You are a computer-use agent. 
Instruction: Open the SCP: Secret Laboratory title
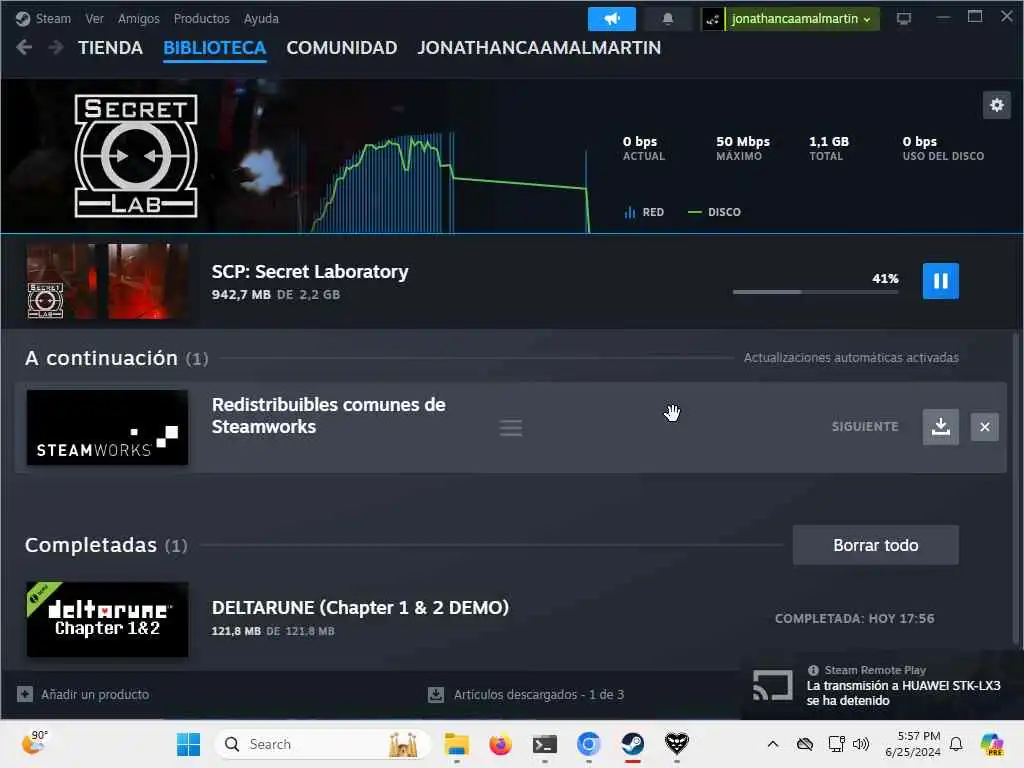pyautogui.click(x=310, y=272)
